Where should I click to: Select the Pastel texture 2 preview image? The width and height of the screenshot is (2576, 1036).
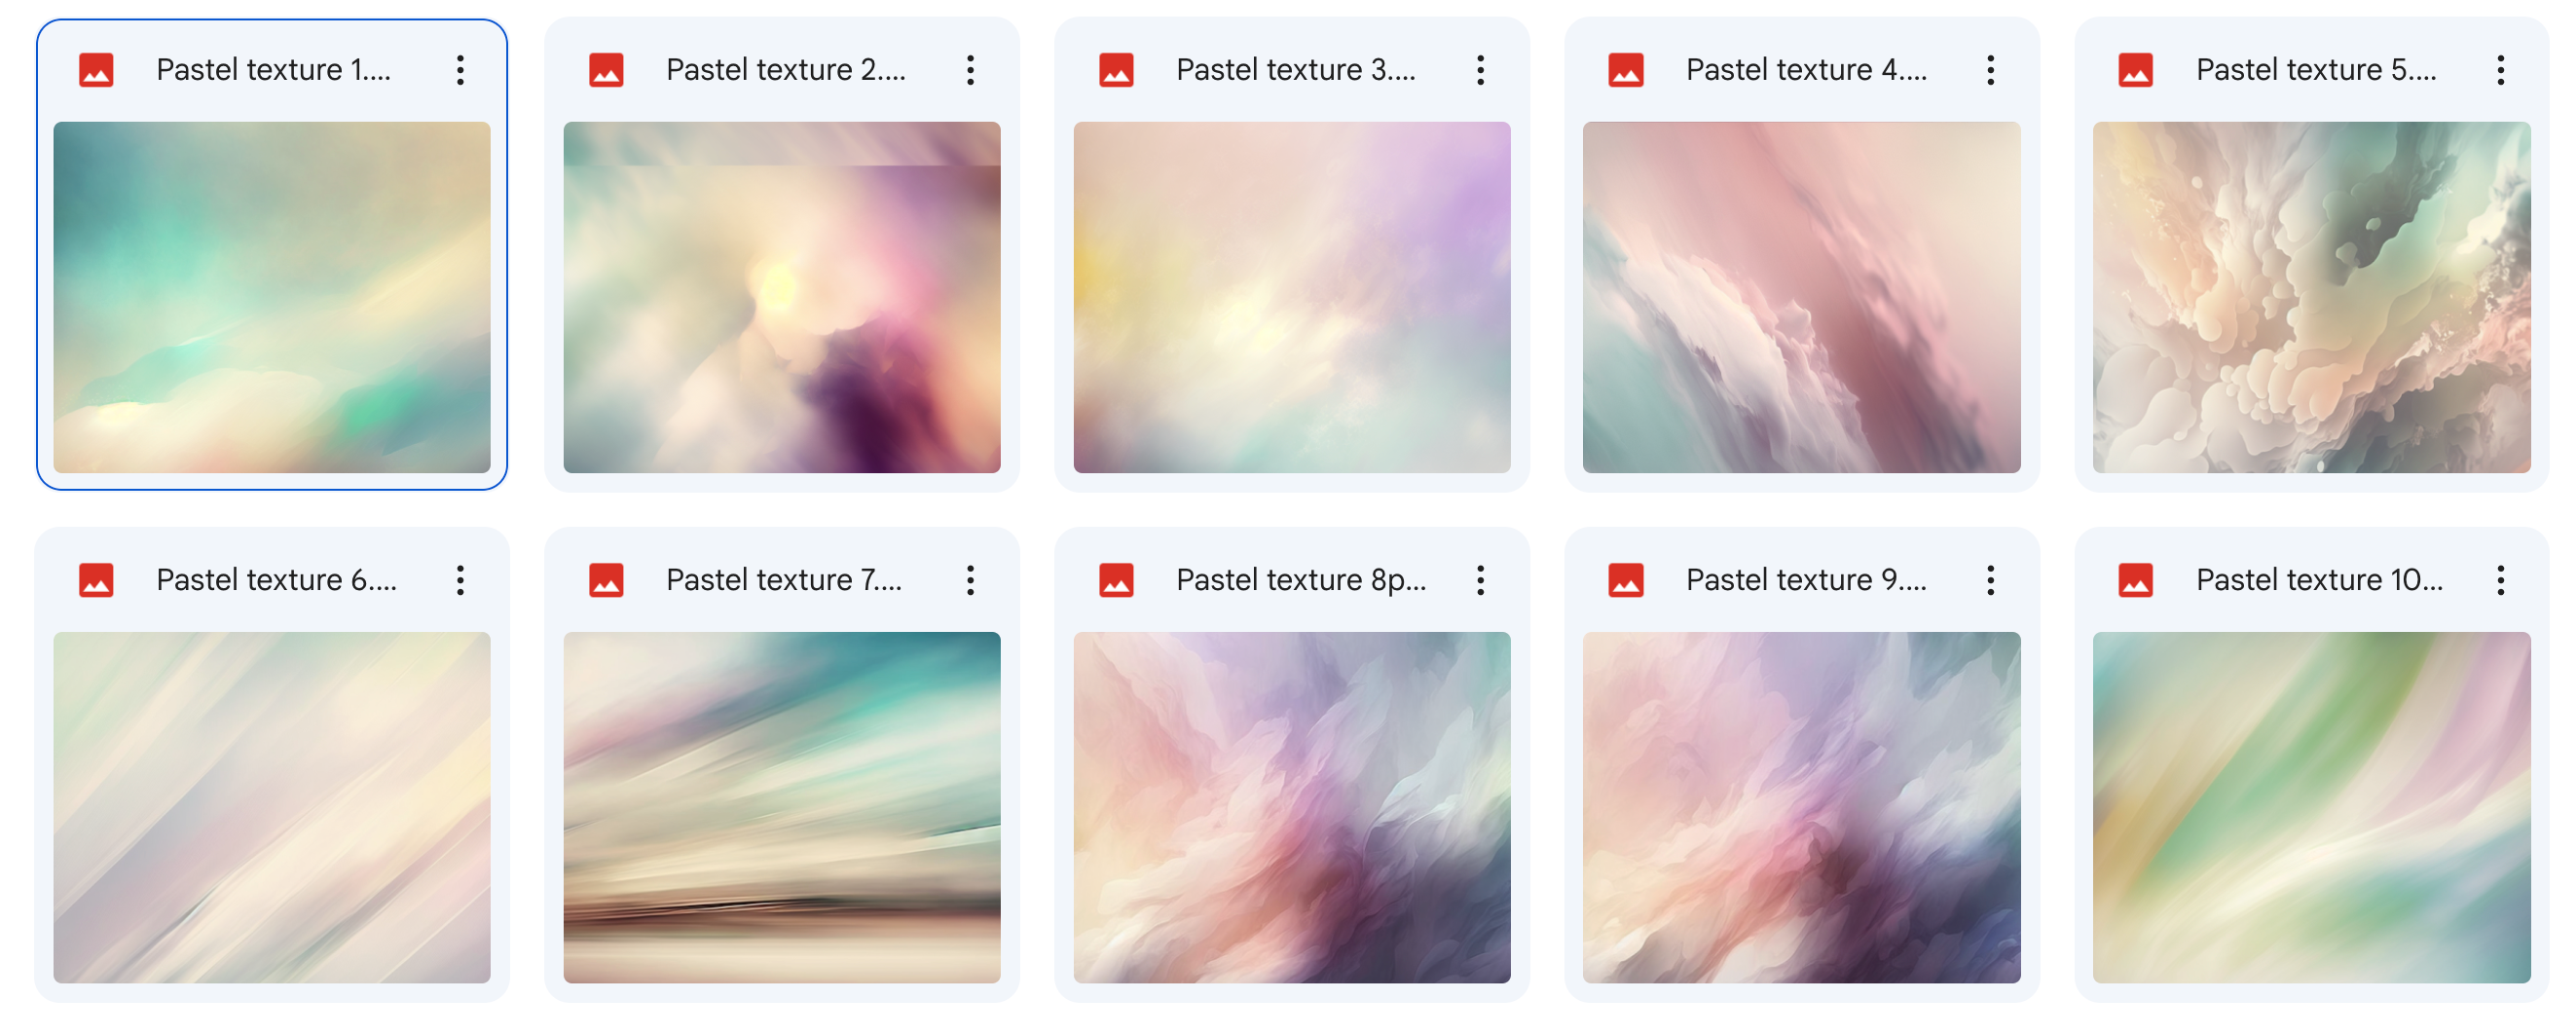[782, 297]
